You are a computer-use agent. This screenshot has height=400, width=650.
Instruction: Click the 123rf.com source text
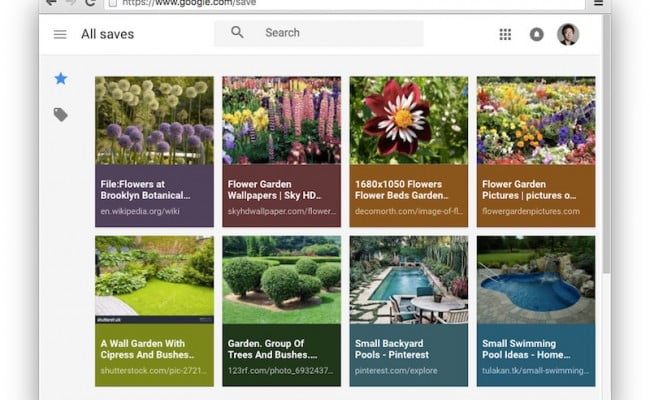pos(280,371)
